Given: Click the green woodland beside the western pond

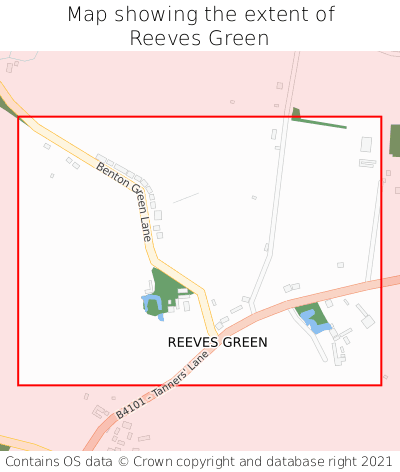Looking at the screenshot, I should (x=165, y=288).
